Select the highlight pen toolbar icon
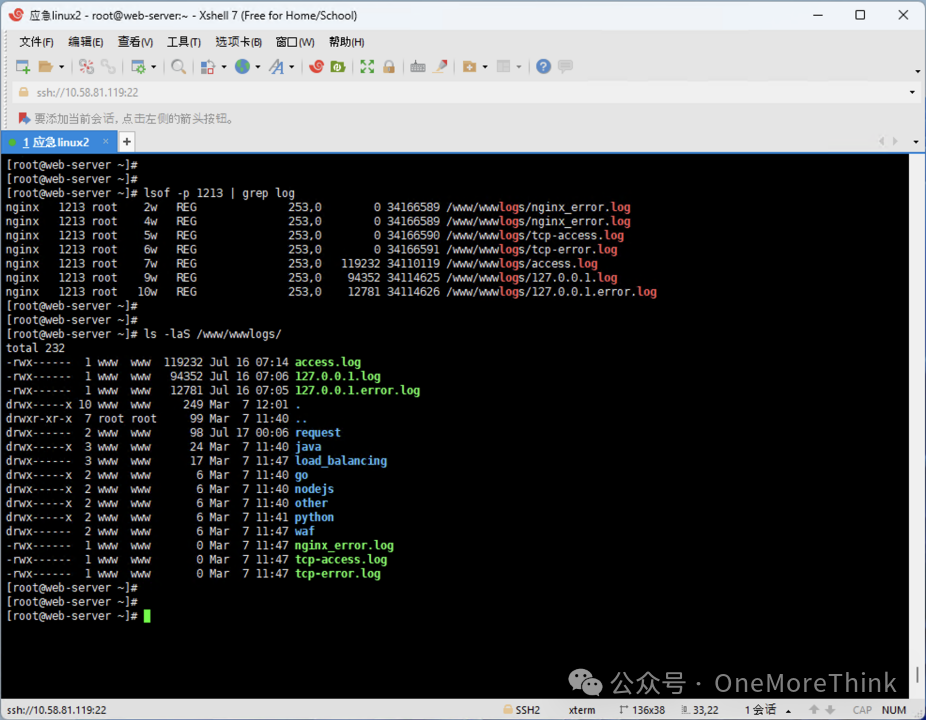926x720 pixels. (438, 66)
